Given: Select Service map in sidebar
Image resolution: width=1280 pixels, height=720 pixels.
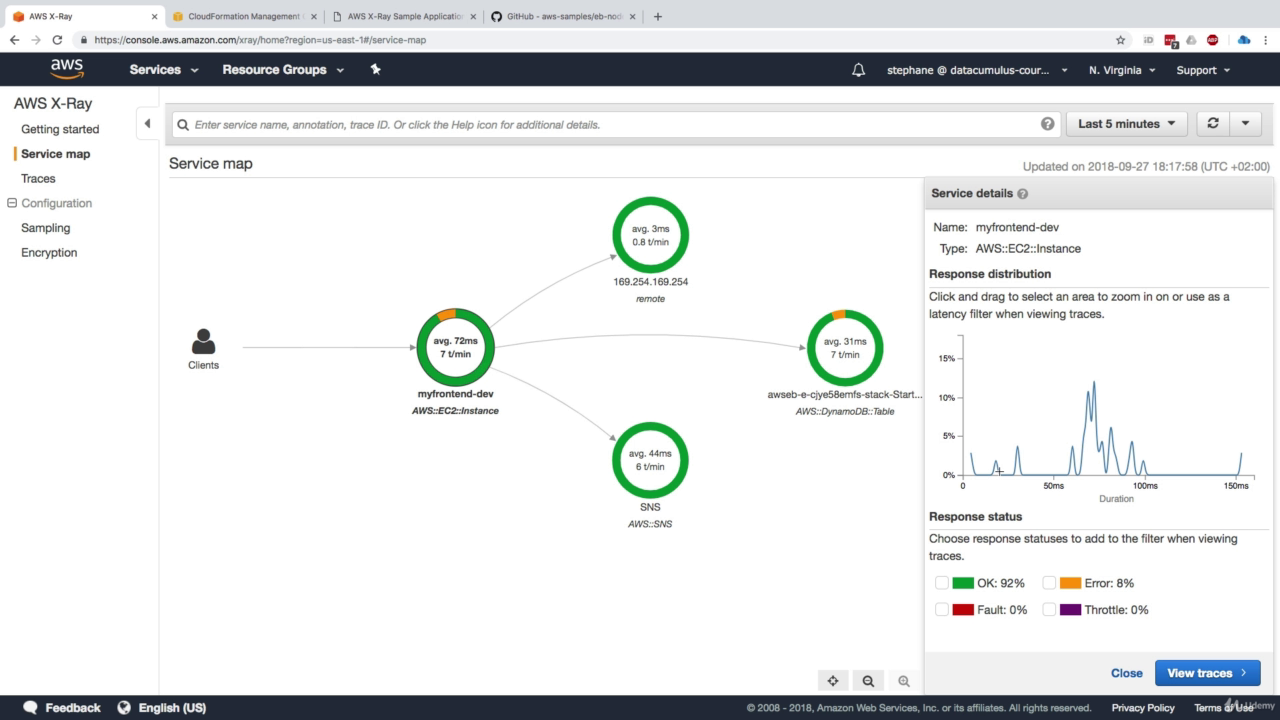Looking at the screenshot, I should point(55,154).
